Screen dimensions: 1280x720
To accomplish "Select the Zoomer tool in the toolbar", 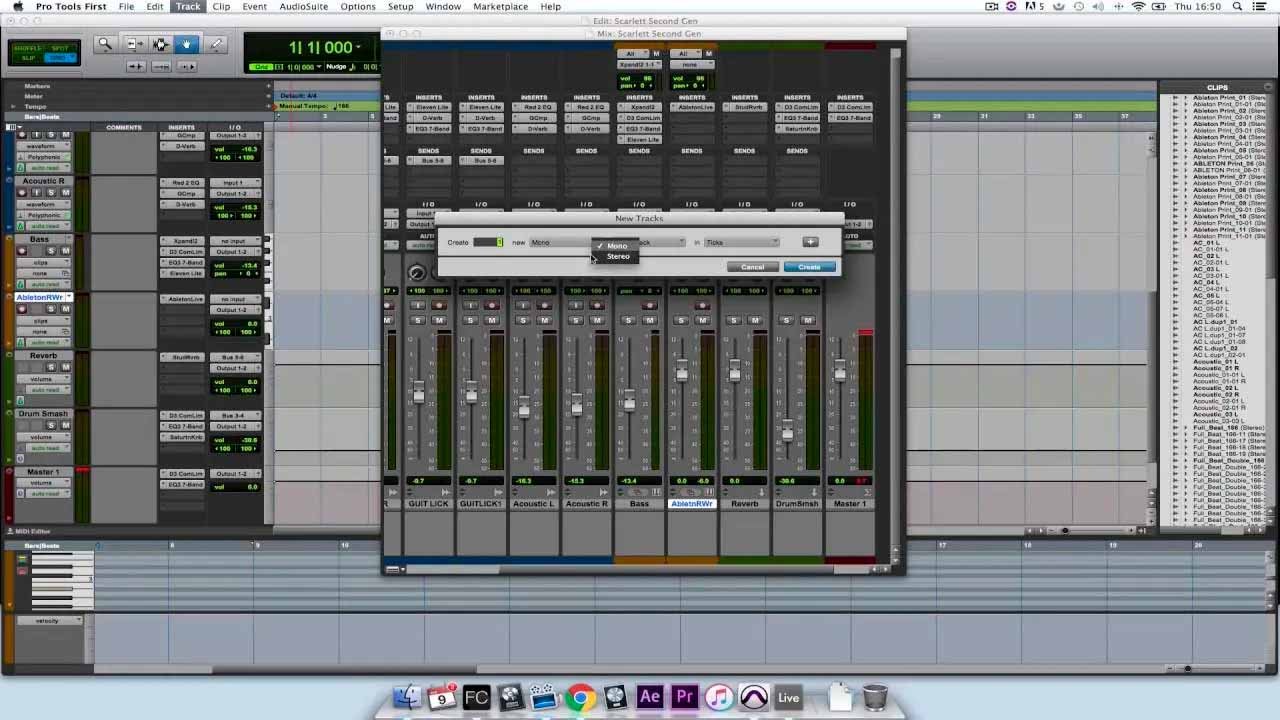I will point(105,44).
